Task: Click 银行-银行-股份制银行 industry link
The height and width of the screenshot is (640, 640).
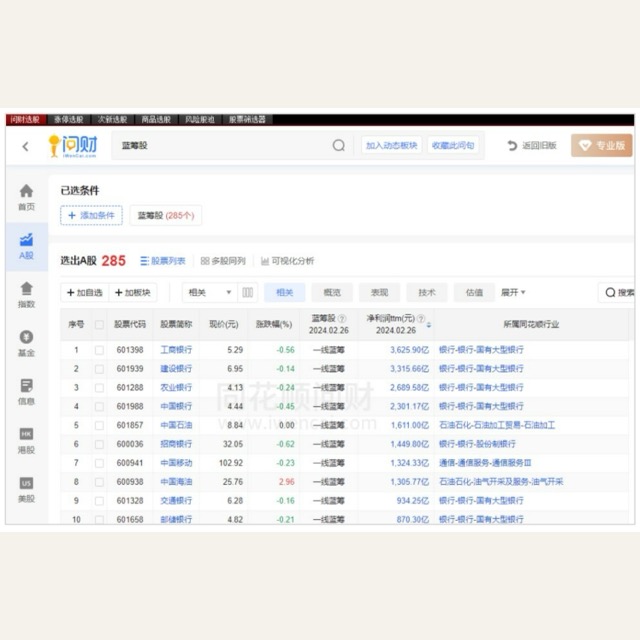Action: 477,444
